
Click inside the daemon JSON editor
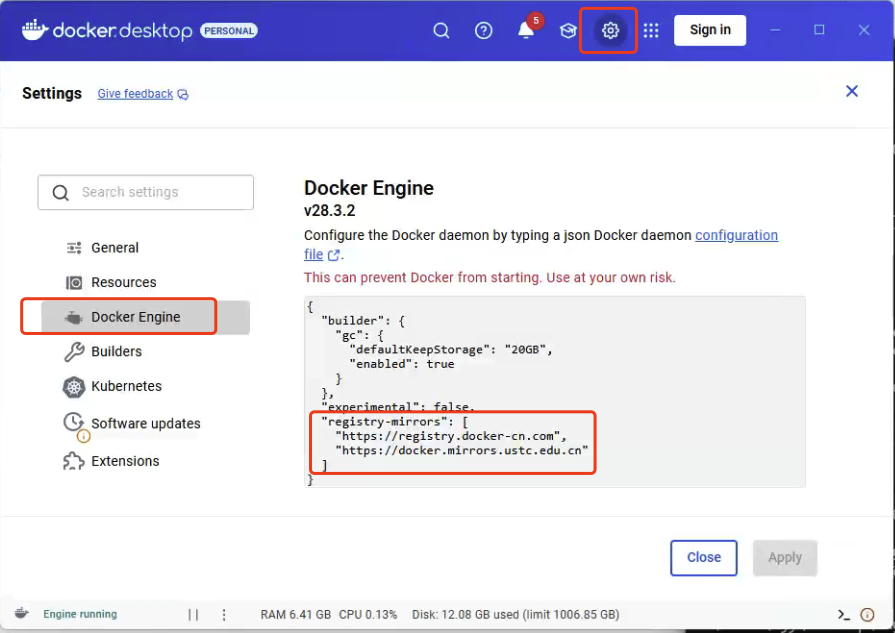click(x=554, y=392)
